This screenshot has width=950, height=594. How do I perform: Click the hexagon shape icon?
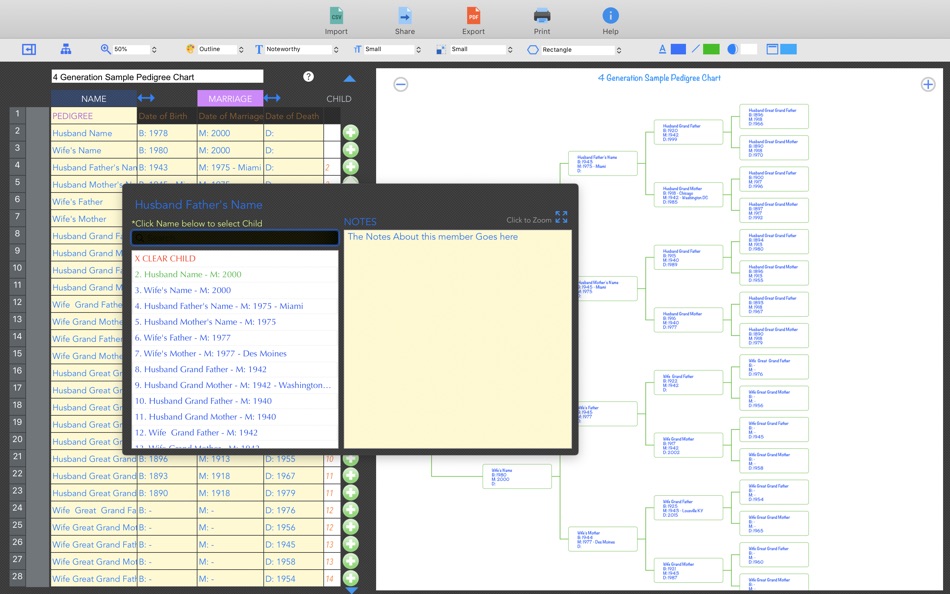[533, 50]
